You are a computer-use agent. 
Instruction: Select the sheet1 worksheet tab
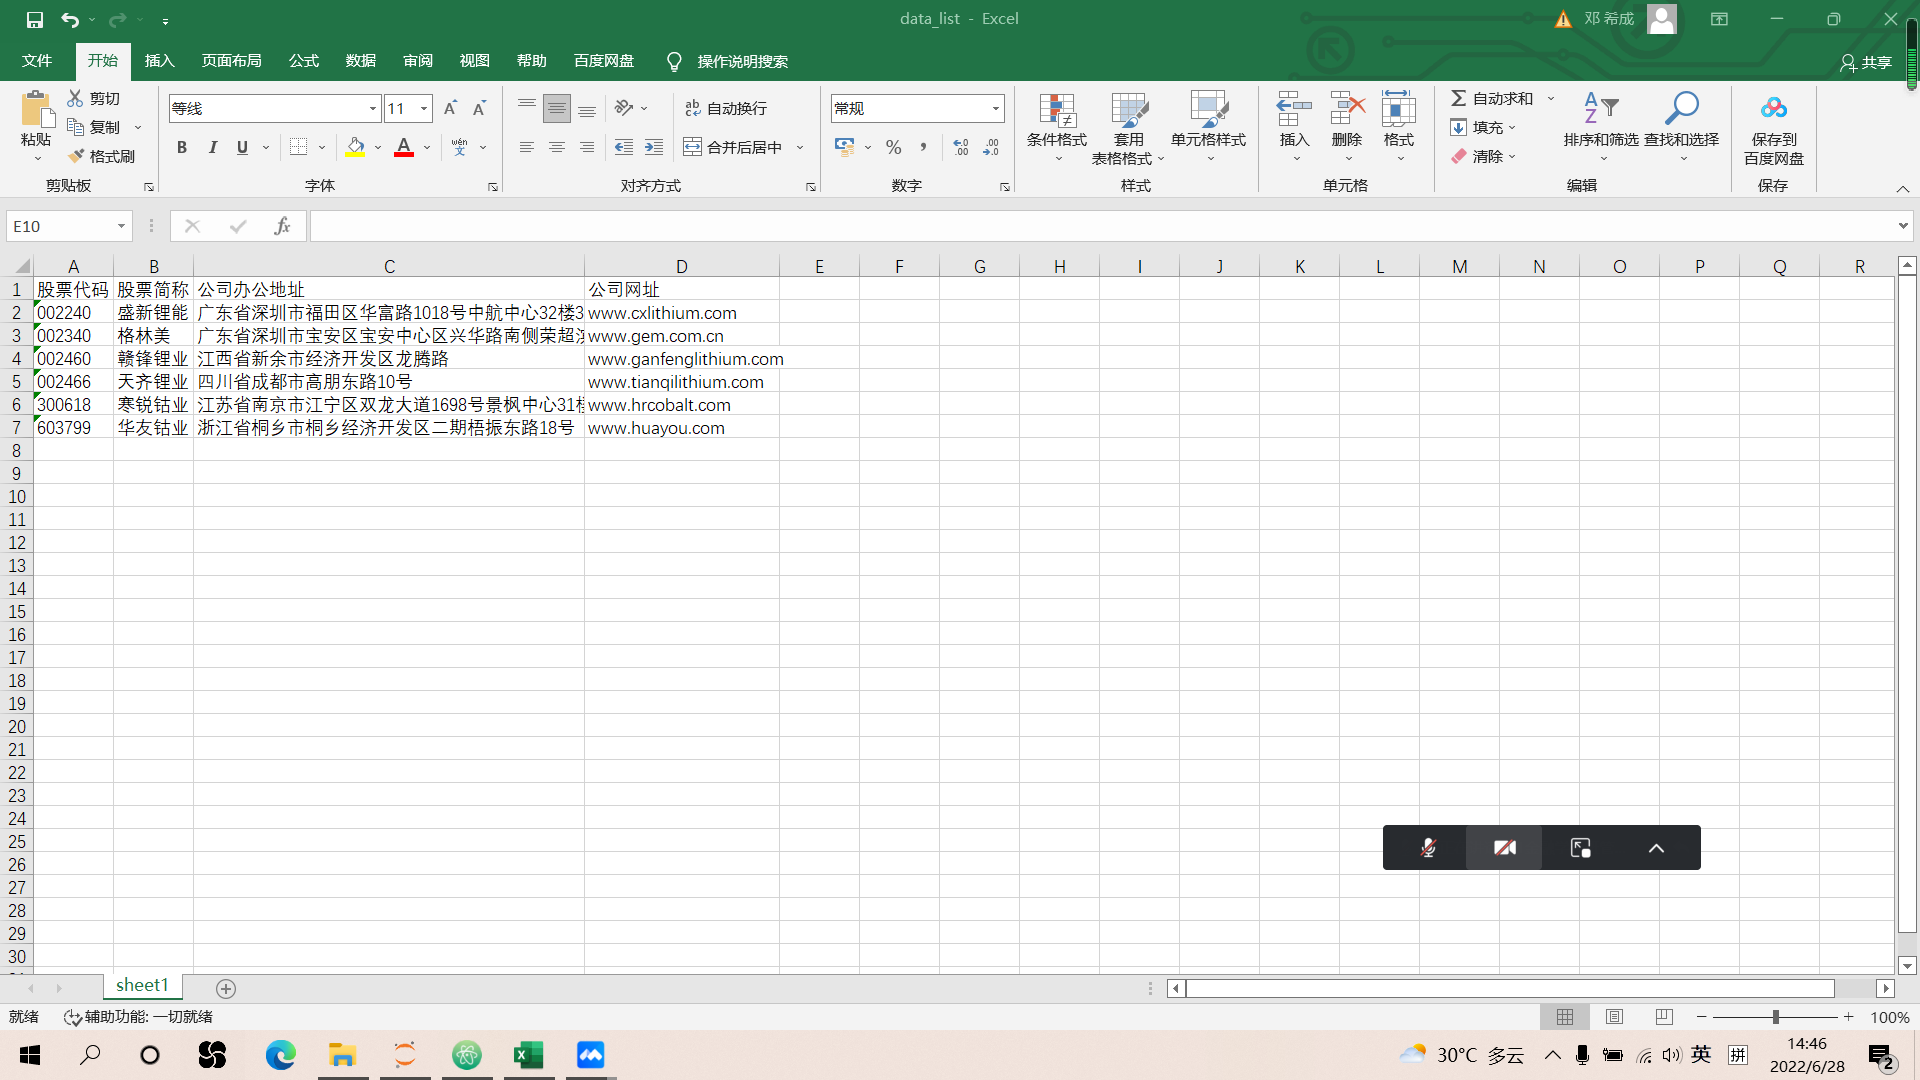(x=142, y=986)
